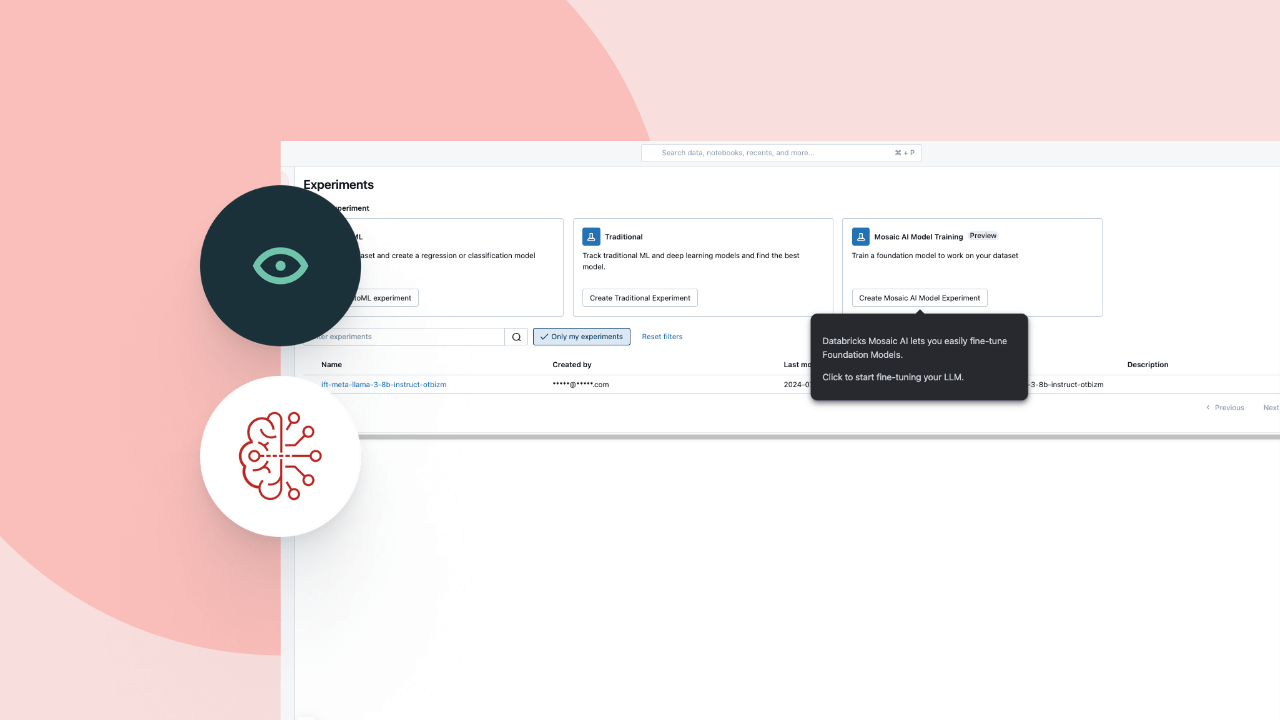Click the Mosaic AI Model Training icon

click(861, 237)
